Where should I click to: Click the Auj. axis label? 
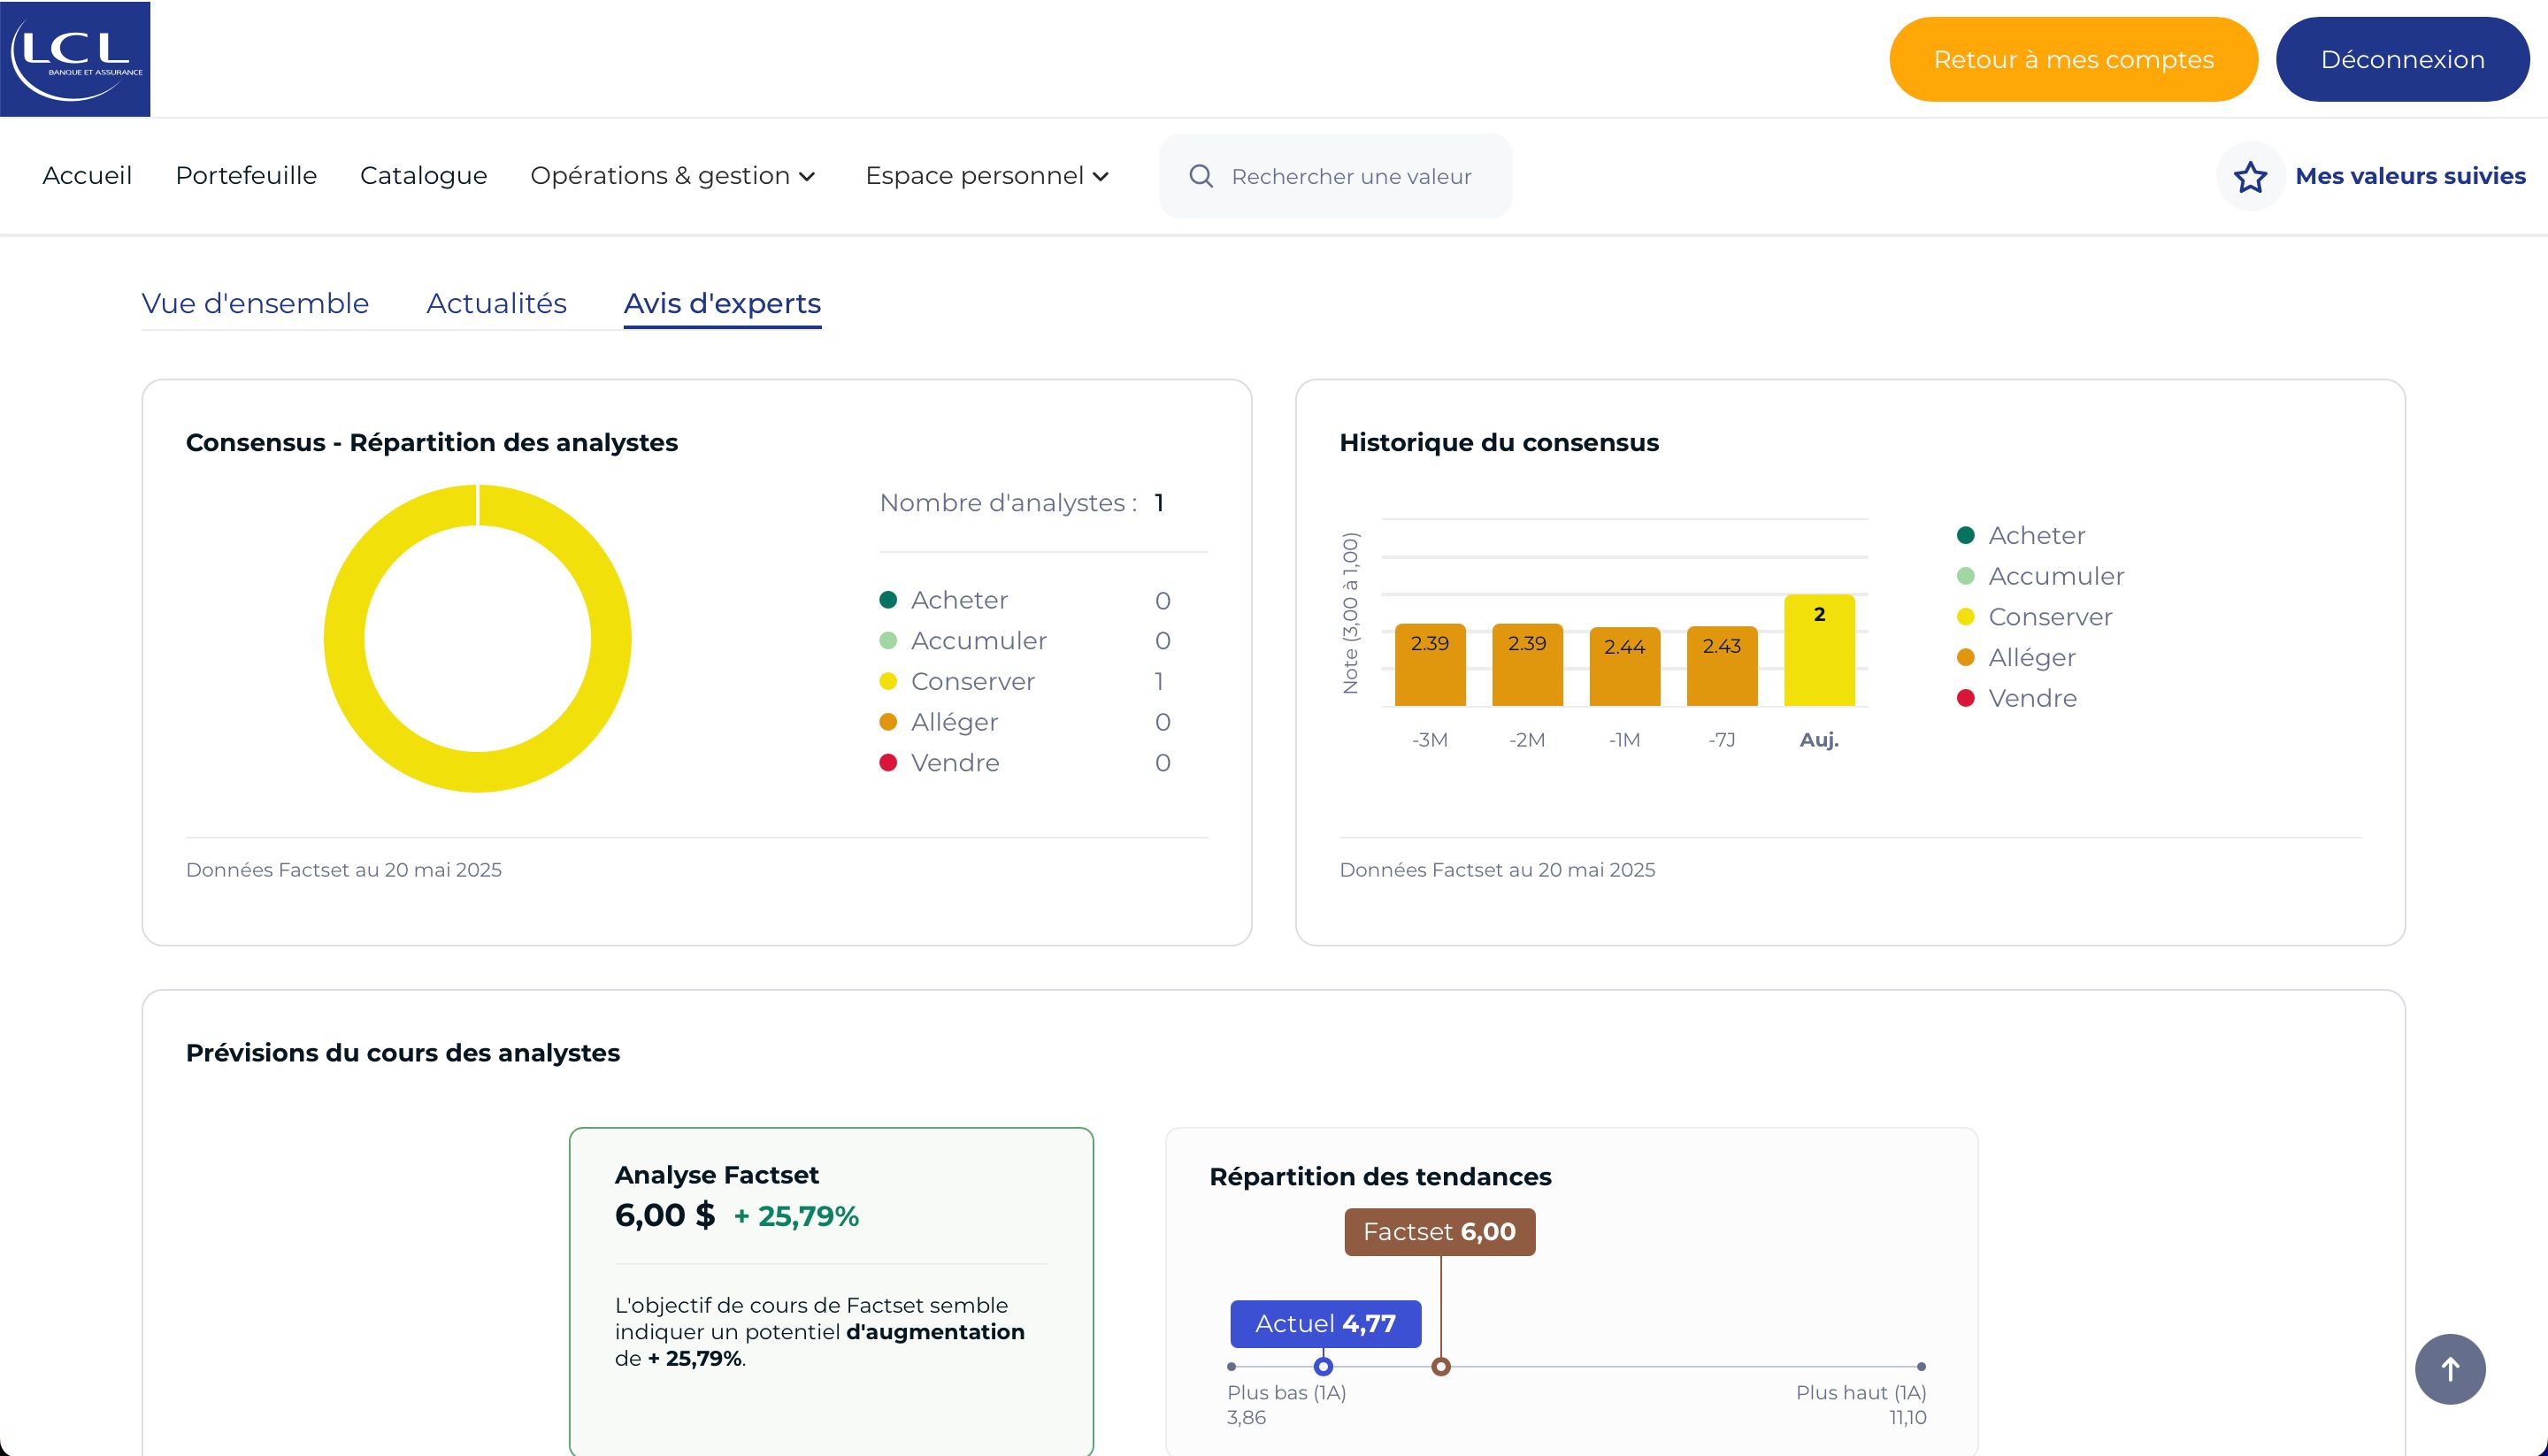pyautogui.click(x=1819, y=740)
